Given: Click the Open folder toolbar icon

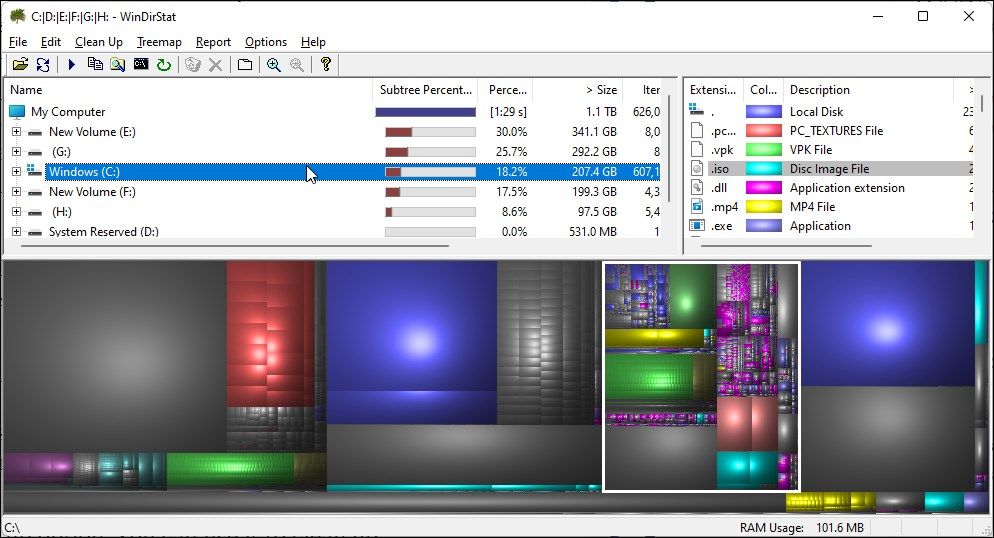Looking at the screenshot, I should tap(19, 65).
